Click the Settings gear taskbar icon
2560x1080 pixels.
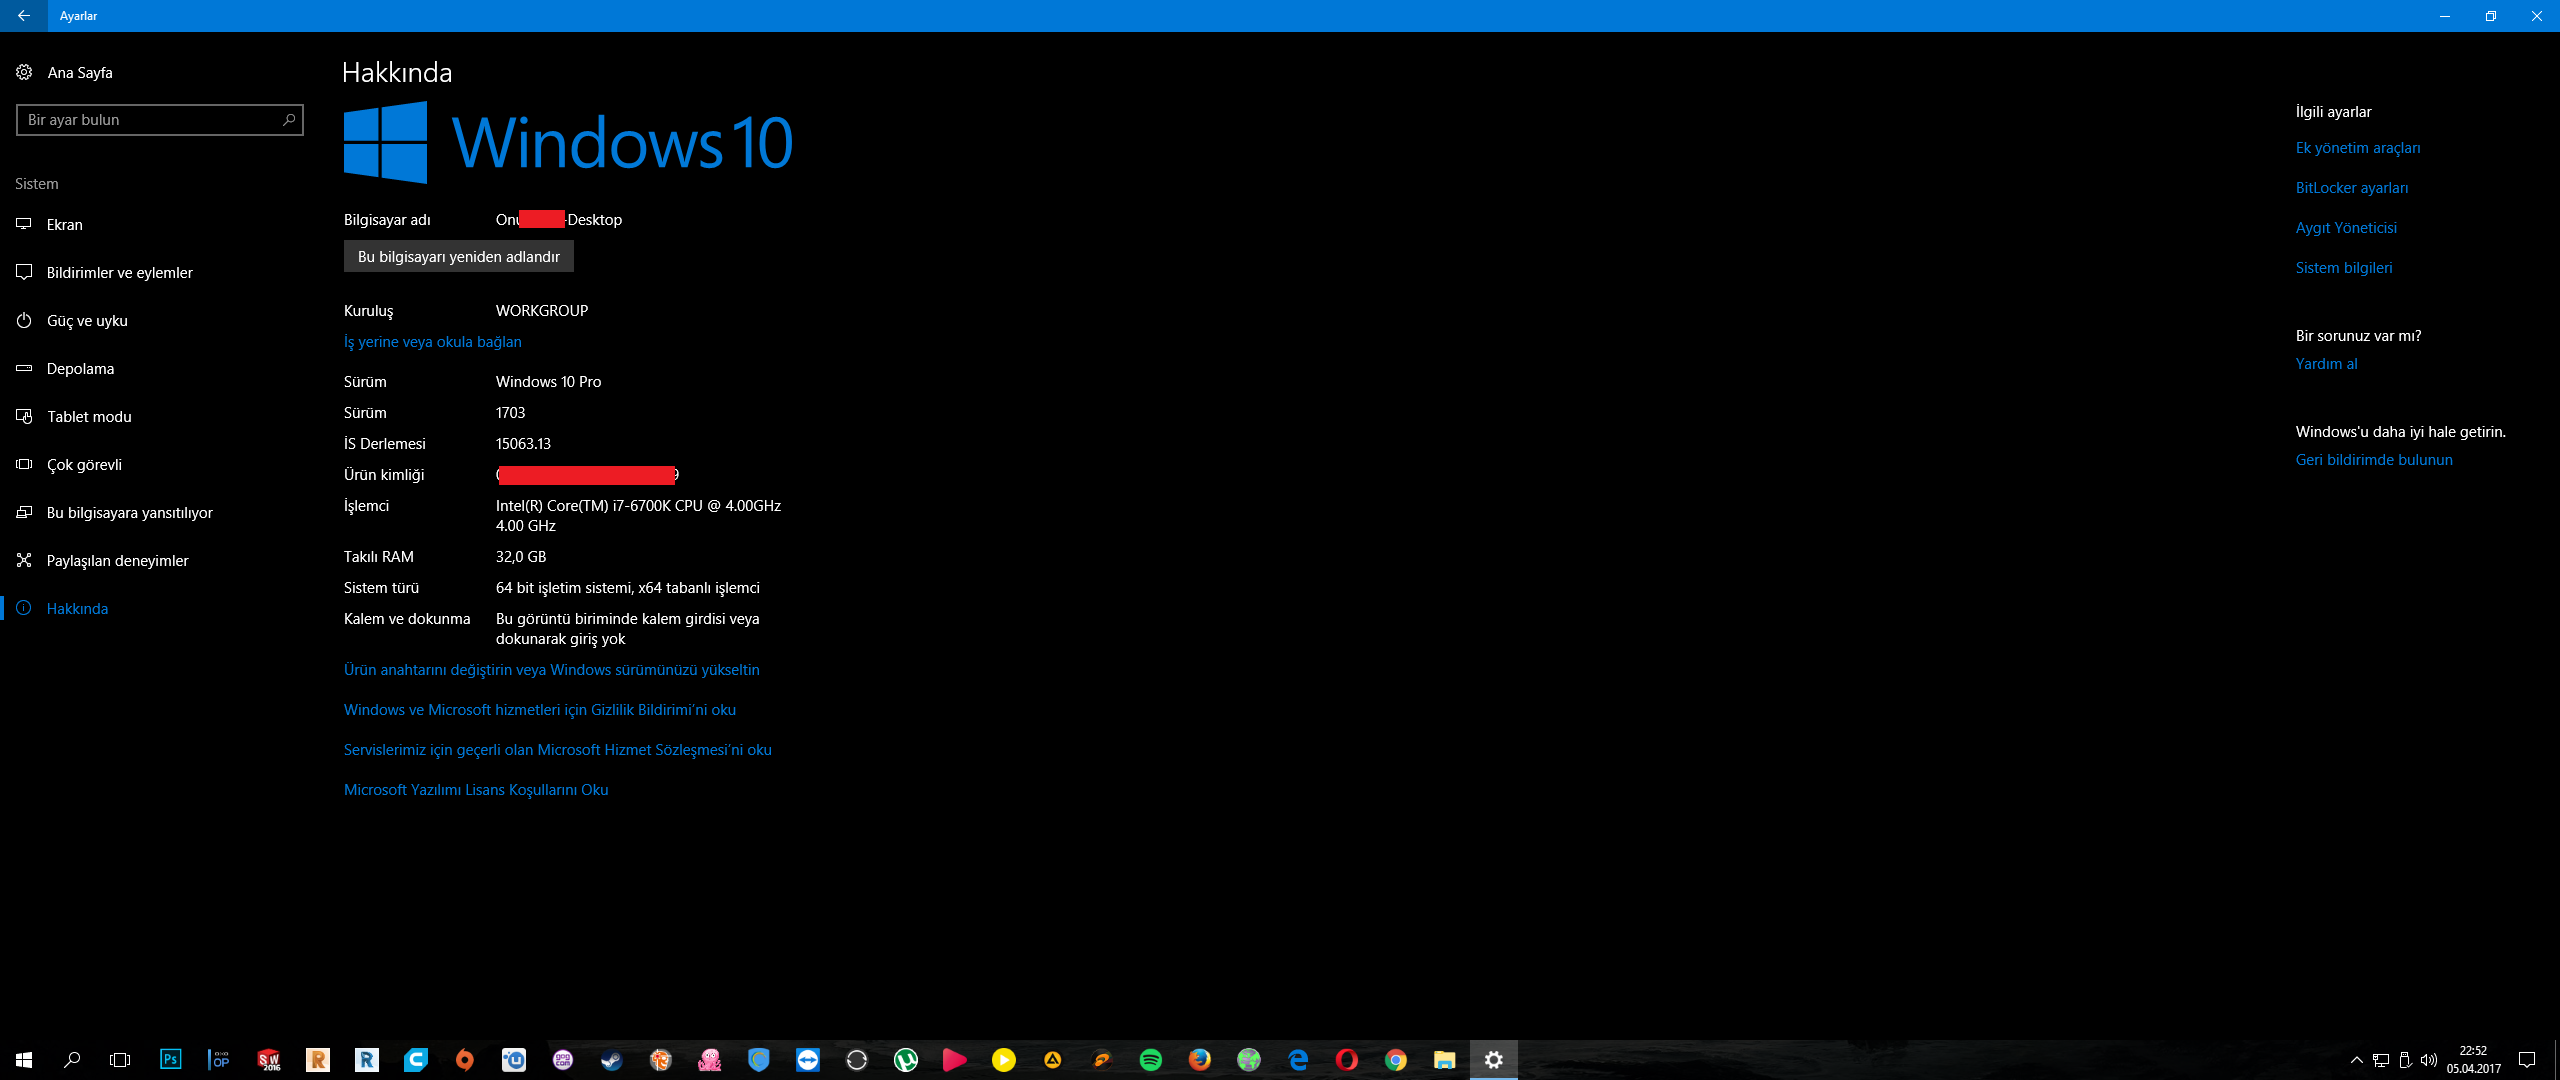click(x=1494, y=1060)
